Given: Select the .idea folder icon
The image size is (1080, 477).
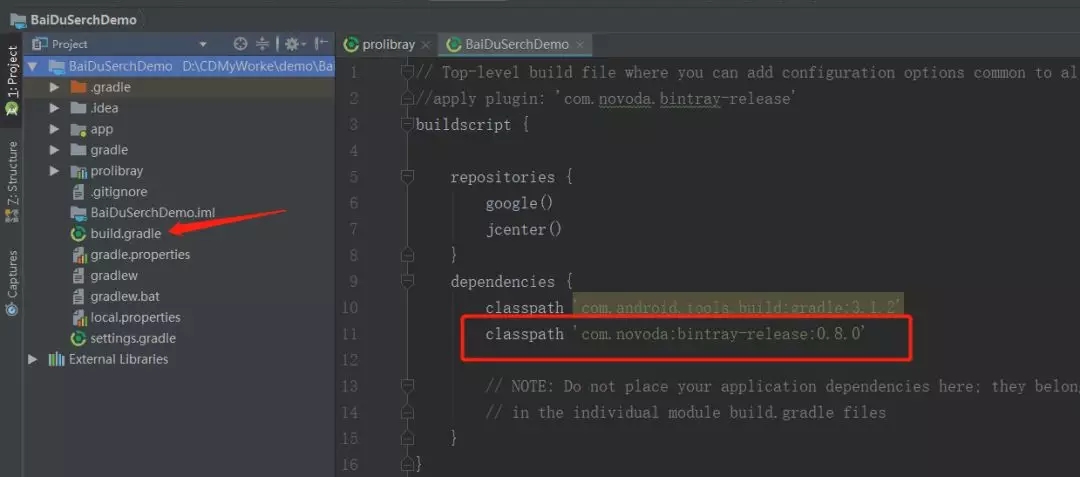Looking at the screenshot, I should (79, 108).
